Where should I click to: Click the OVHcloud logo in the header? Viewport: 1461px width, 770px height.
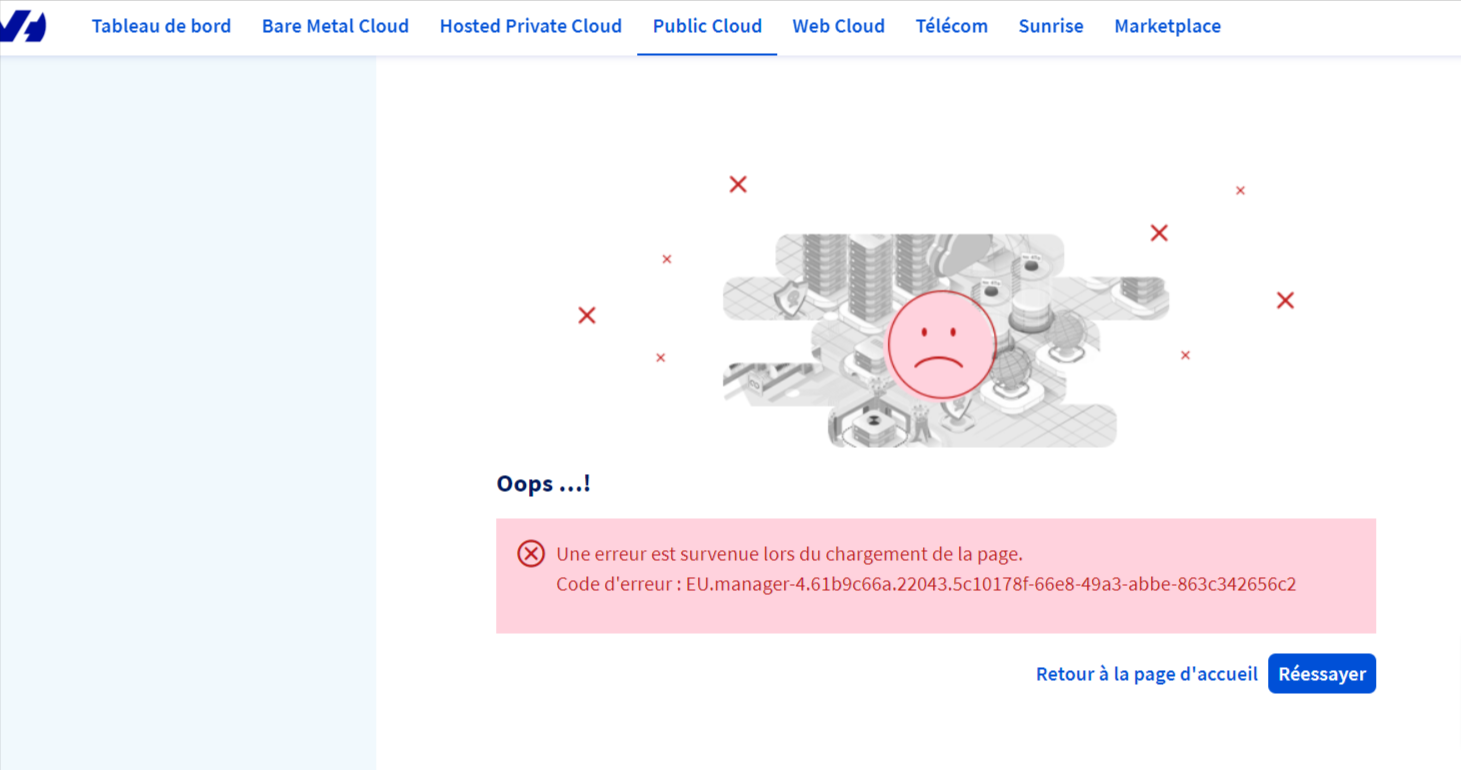(23, 26)
